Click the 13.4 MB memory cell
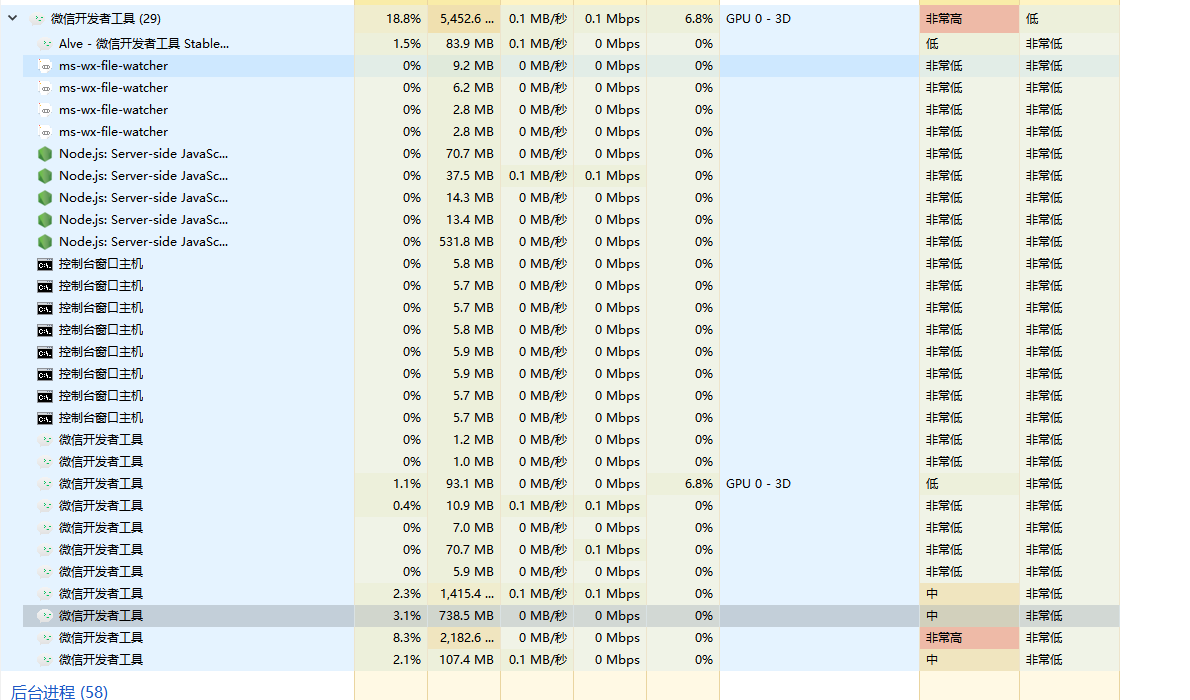This screenshot has width=1190, height=700. tap(464, 220)
